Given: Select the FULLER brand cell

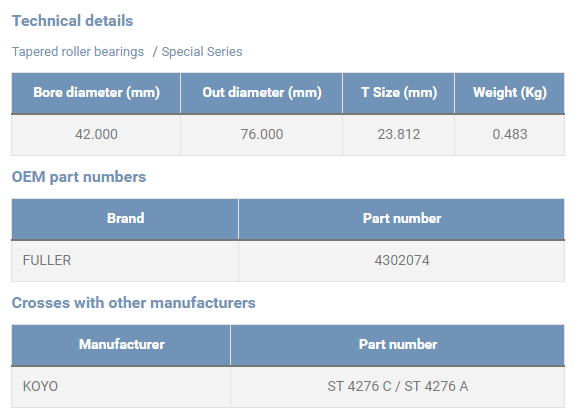Looking at the screenshot, I should (x=125, y=261).
